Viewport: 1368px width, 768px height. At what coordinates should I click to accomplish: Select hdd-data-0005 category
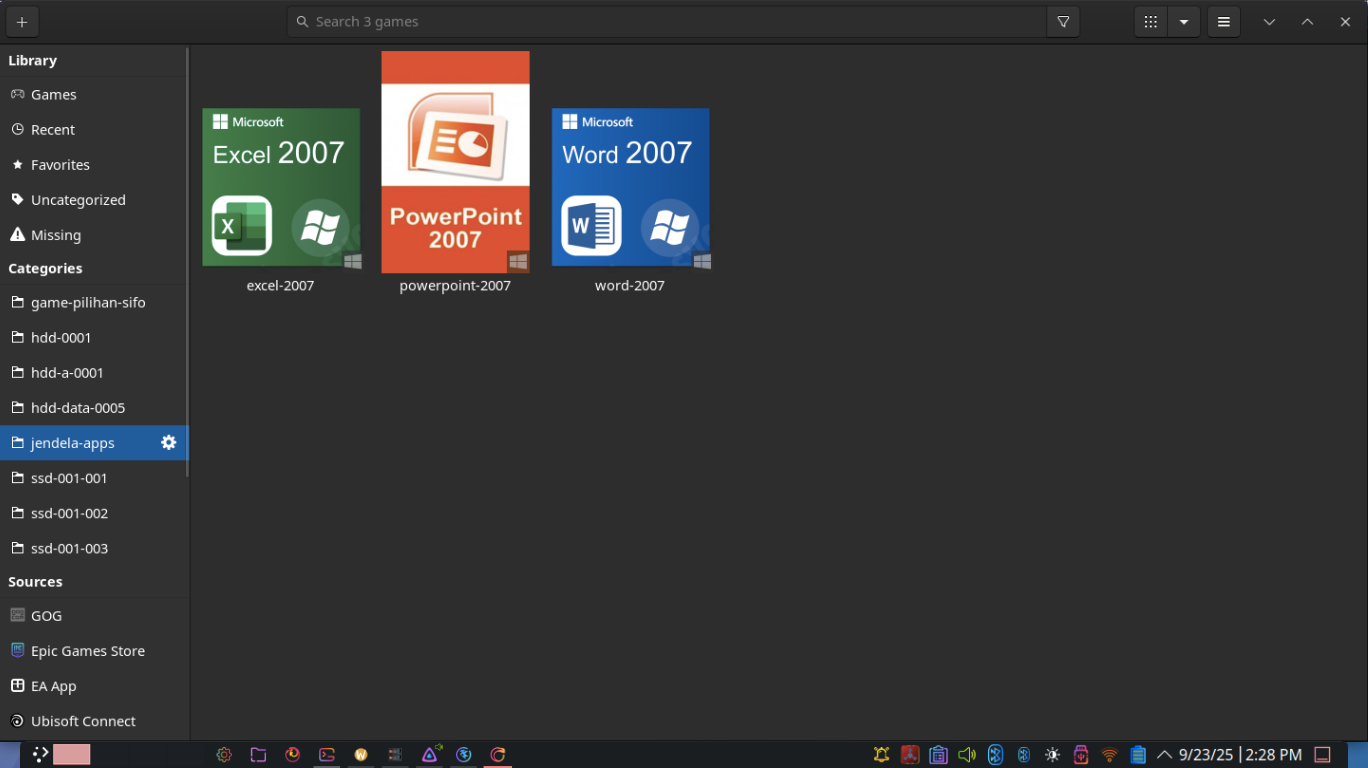(94, 407)
